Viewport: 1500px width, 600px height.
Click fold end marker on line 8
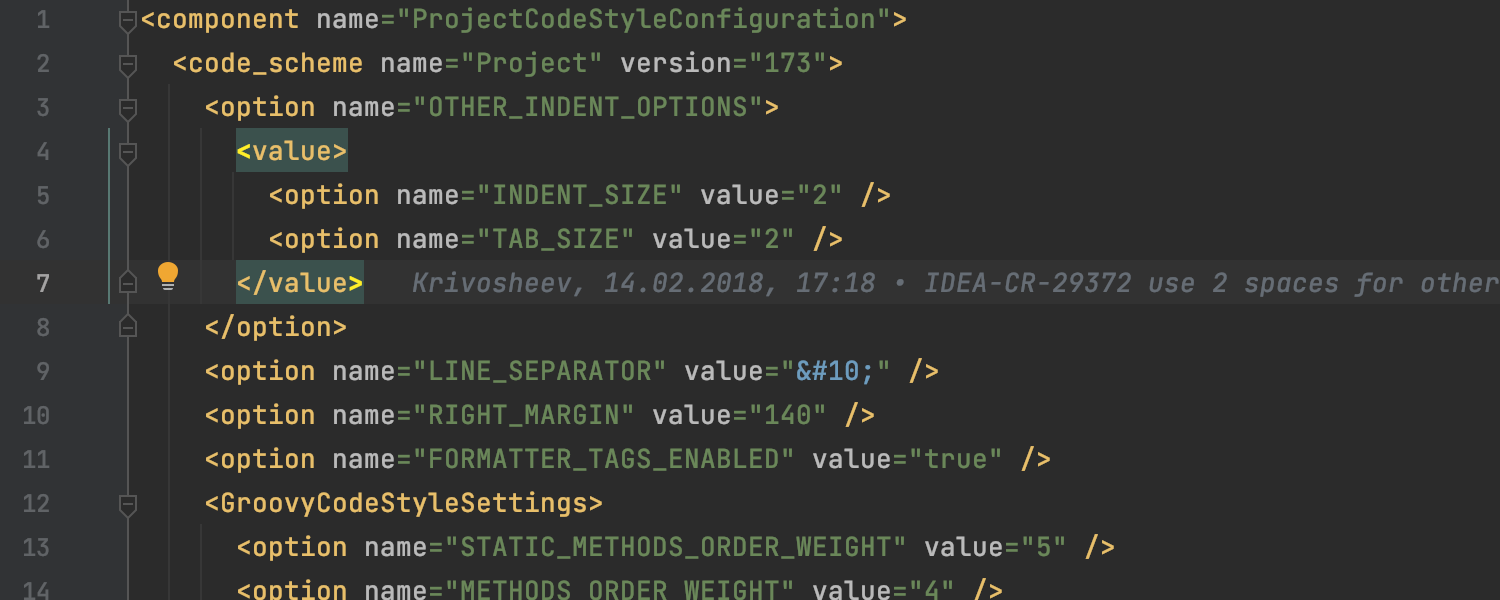click(127, 327)
